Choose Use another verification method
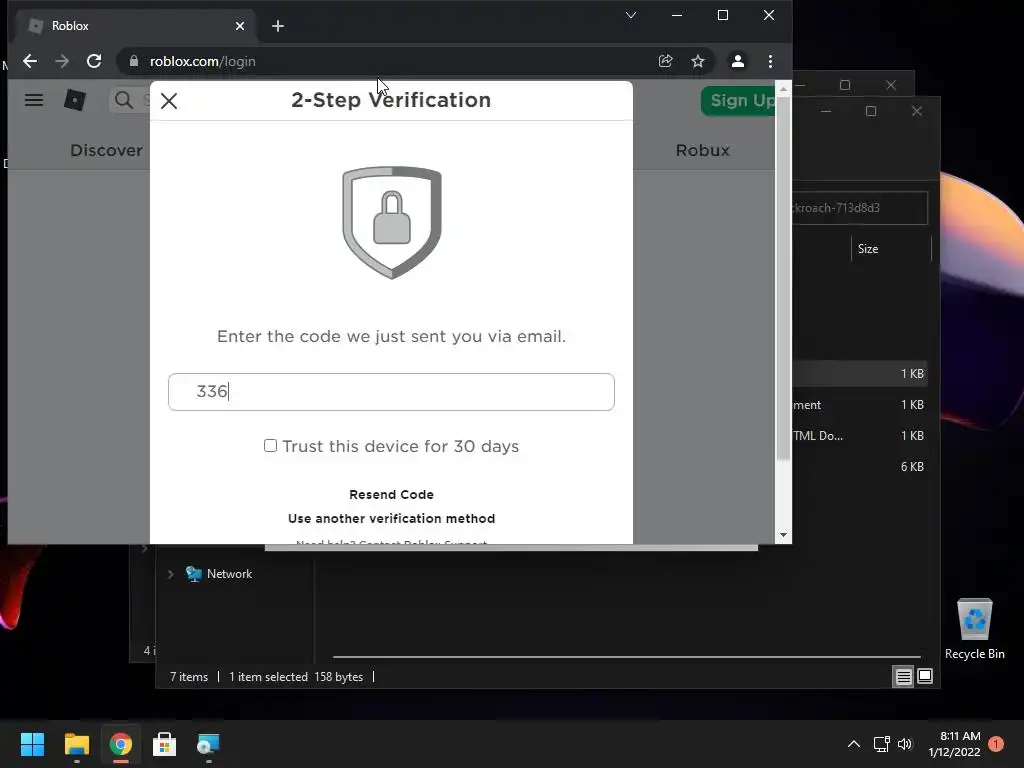 click(391, 519)
